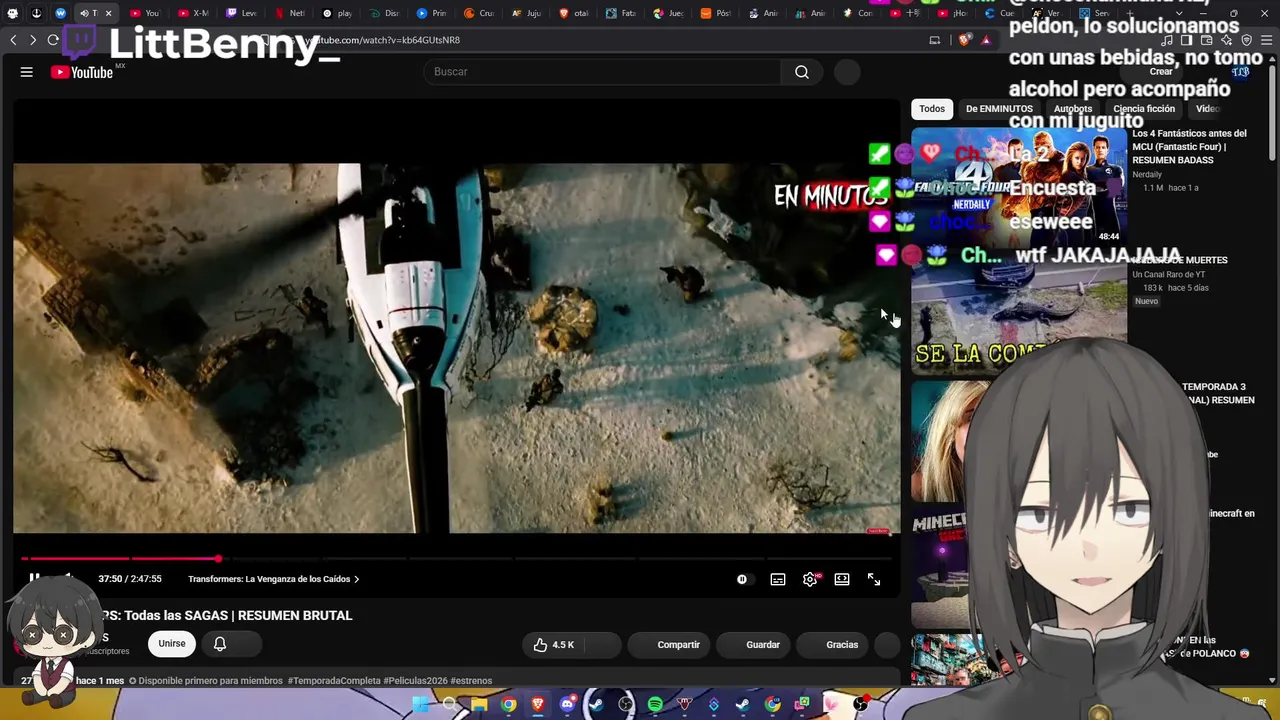Open Spotify from the taskbar
Screen dimensions: 1280x720
[x=655, y=705]
